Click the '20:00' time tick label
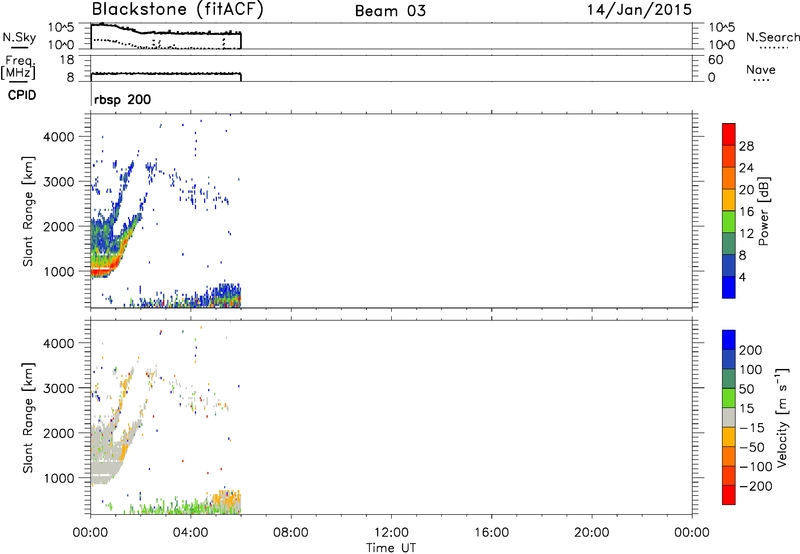 coord(591,533)
